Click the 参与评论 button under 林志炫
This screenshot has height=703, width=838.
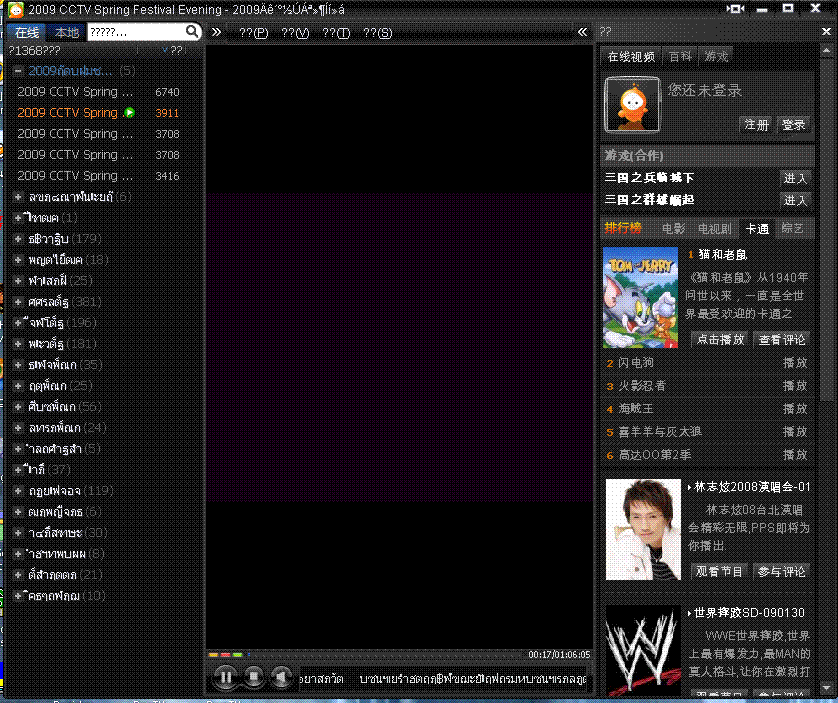coord(781,572)
